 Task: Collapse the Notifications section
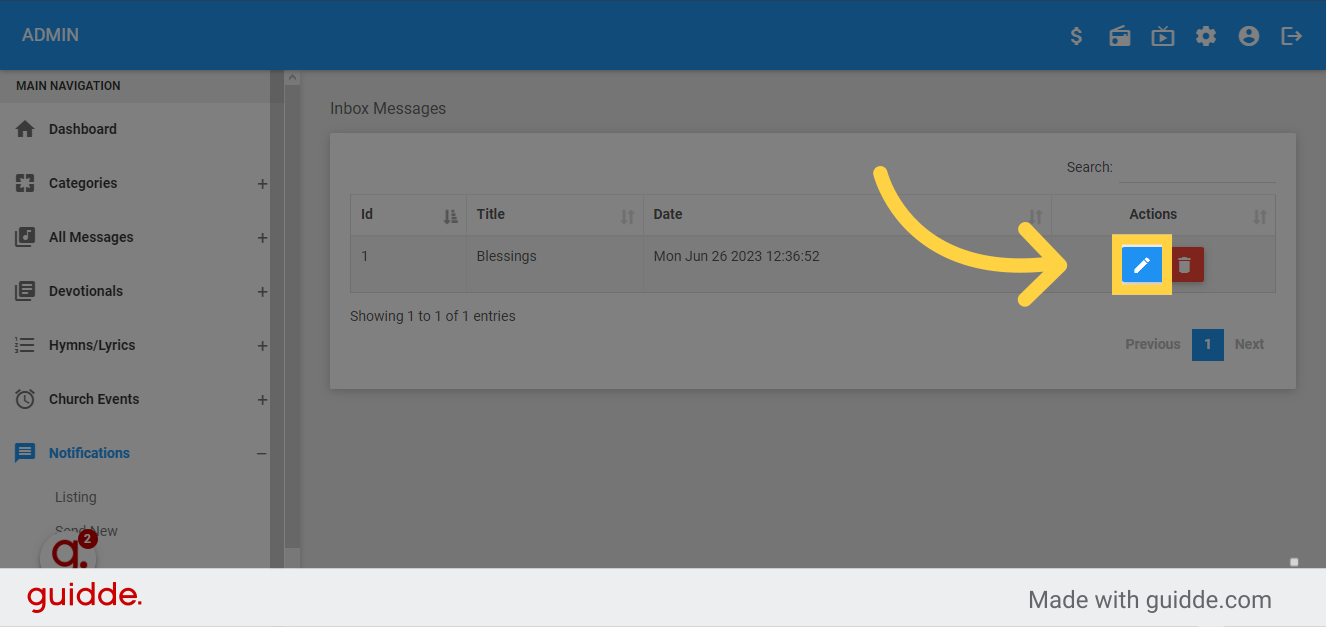[262, 452]
